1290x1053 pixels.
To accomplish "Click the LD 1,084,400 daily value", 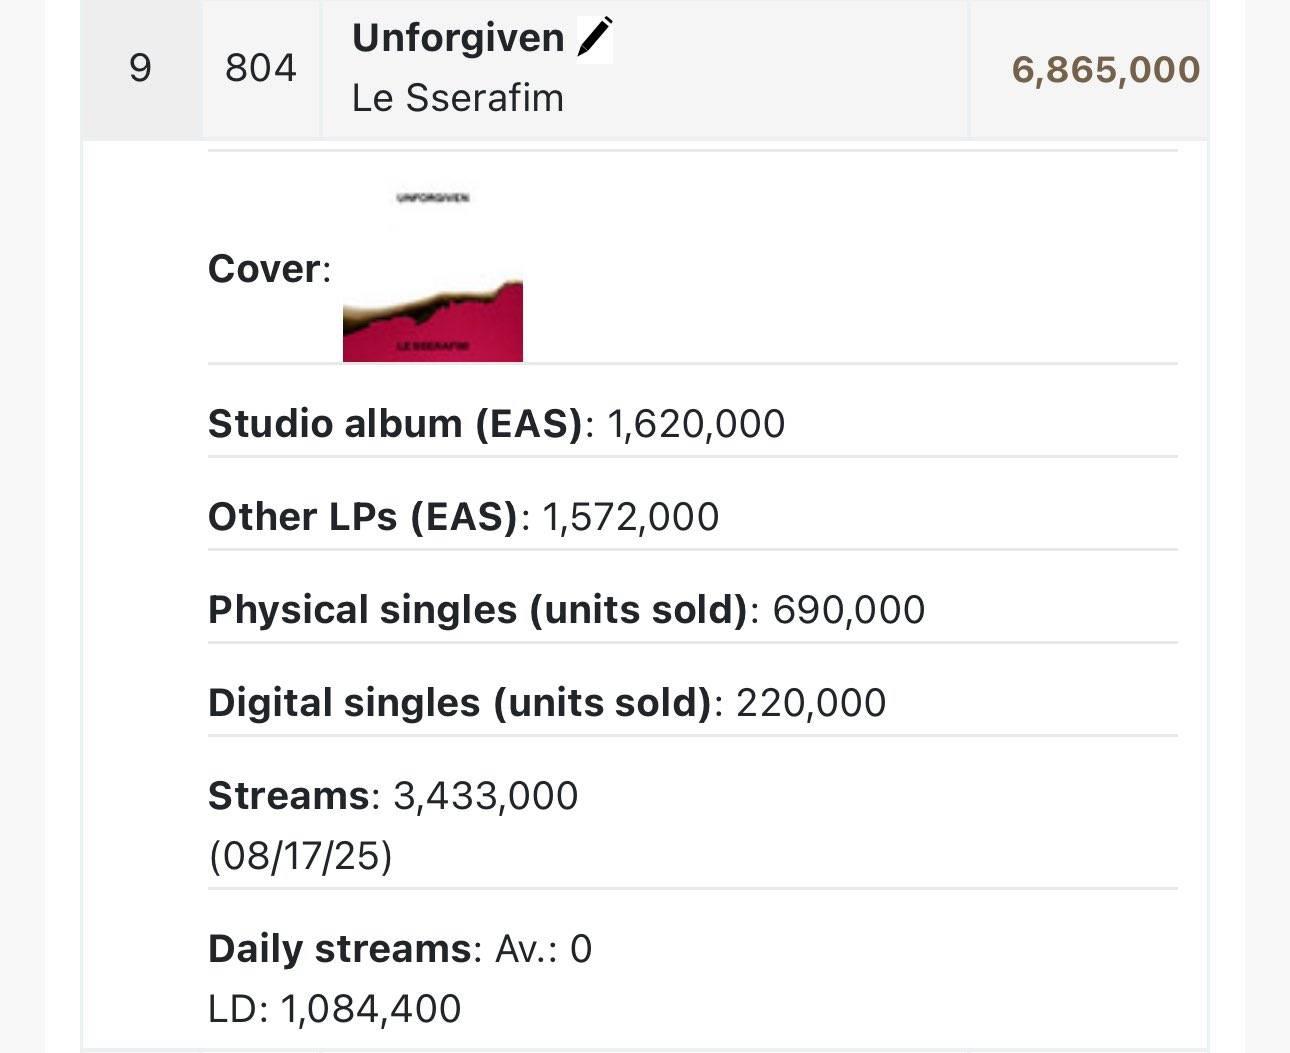I will point(335,1009).
